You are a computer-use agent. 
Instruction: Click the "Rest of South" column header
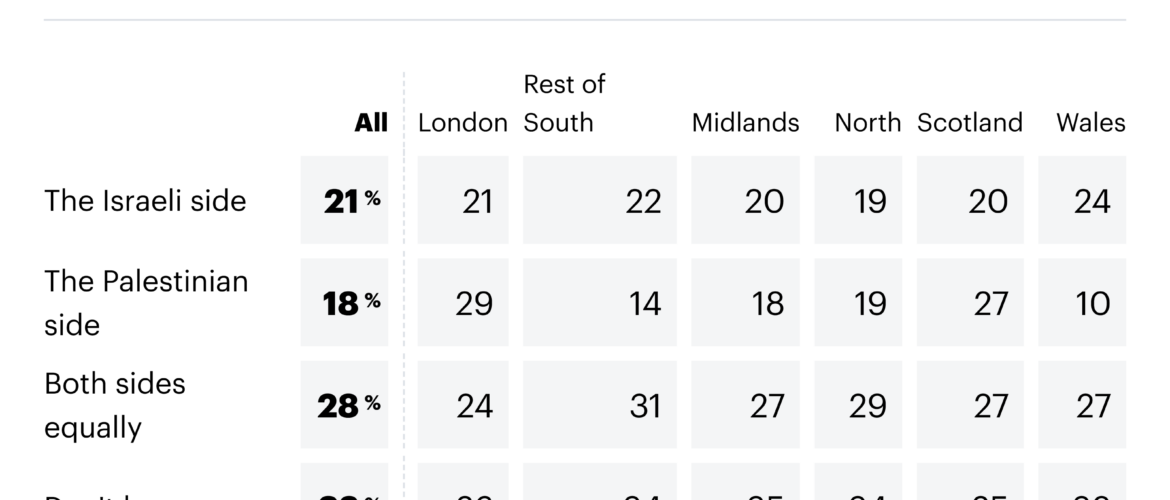click(x=564, y=104)
